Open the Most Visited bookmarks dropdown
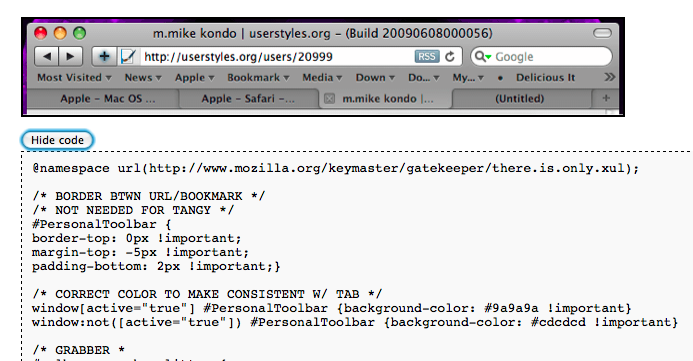Image resolution: width=693 pixels, height=361 pixels. 74,78
